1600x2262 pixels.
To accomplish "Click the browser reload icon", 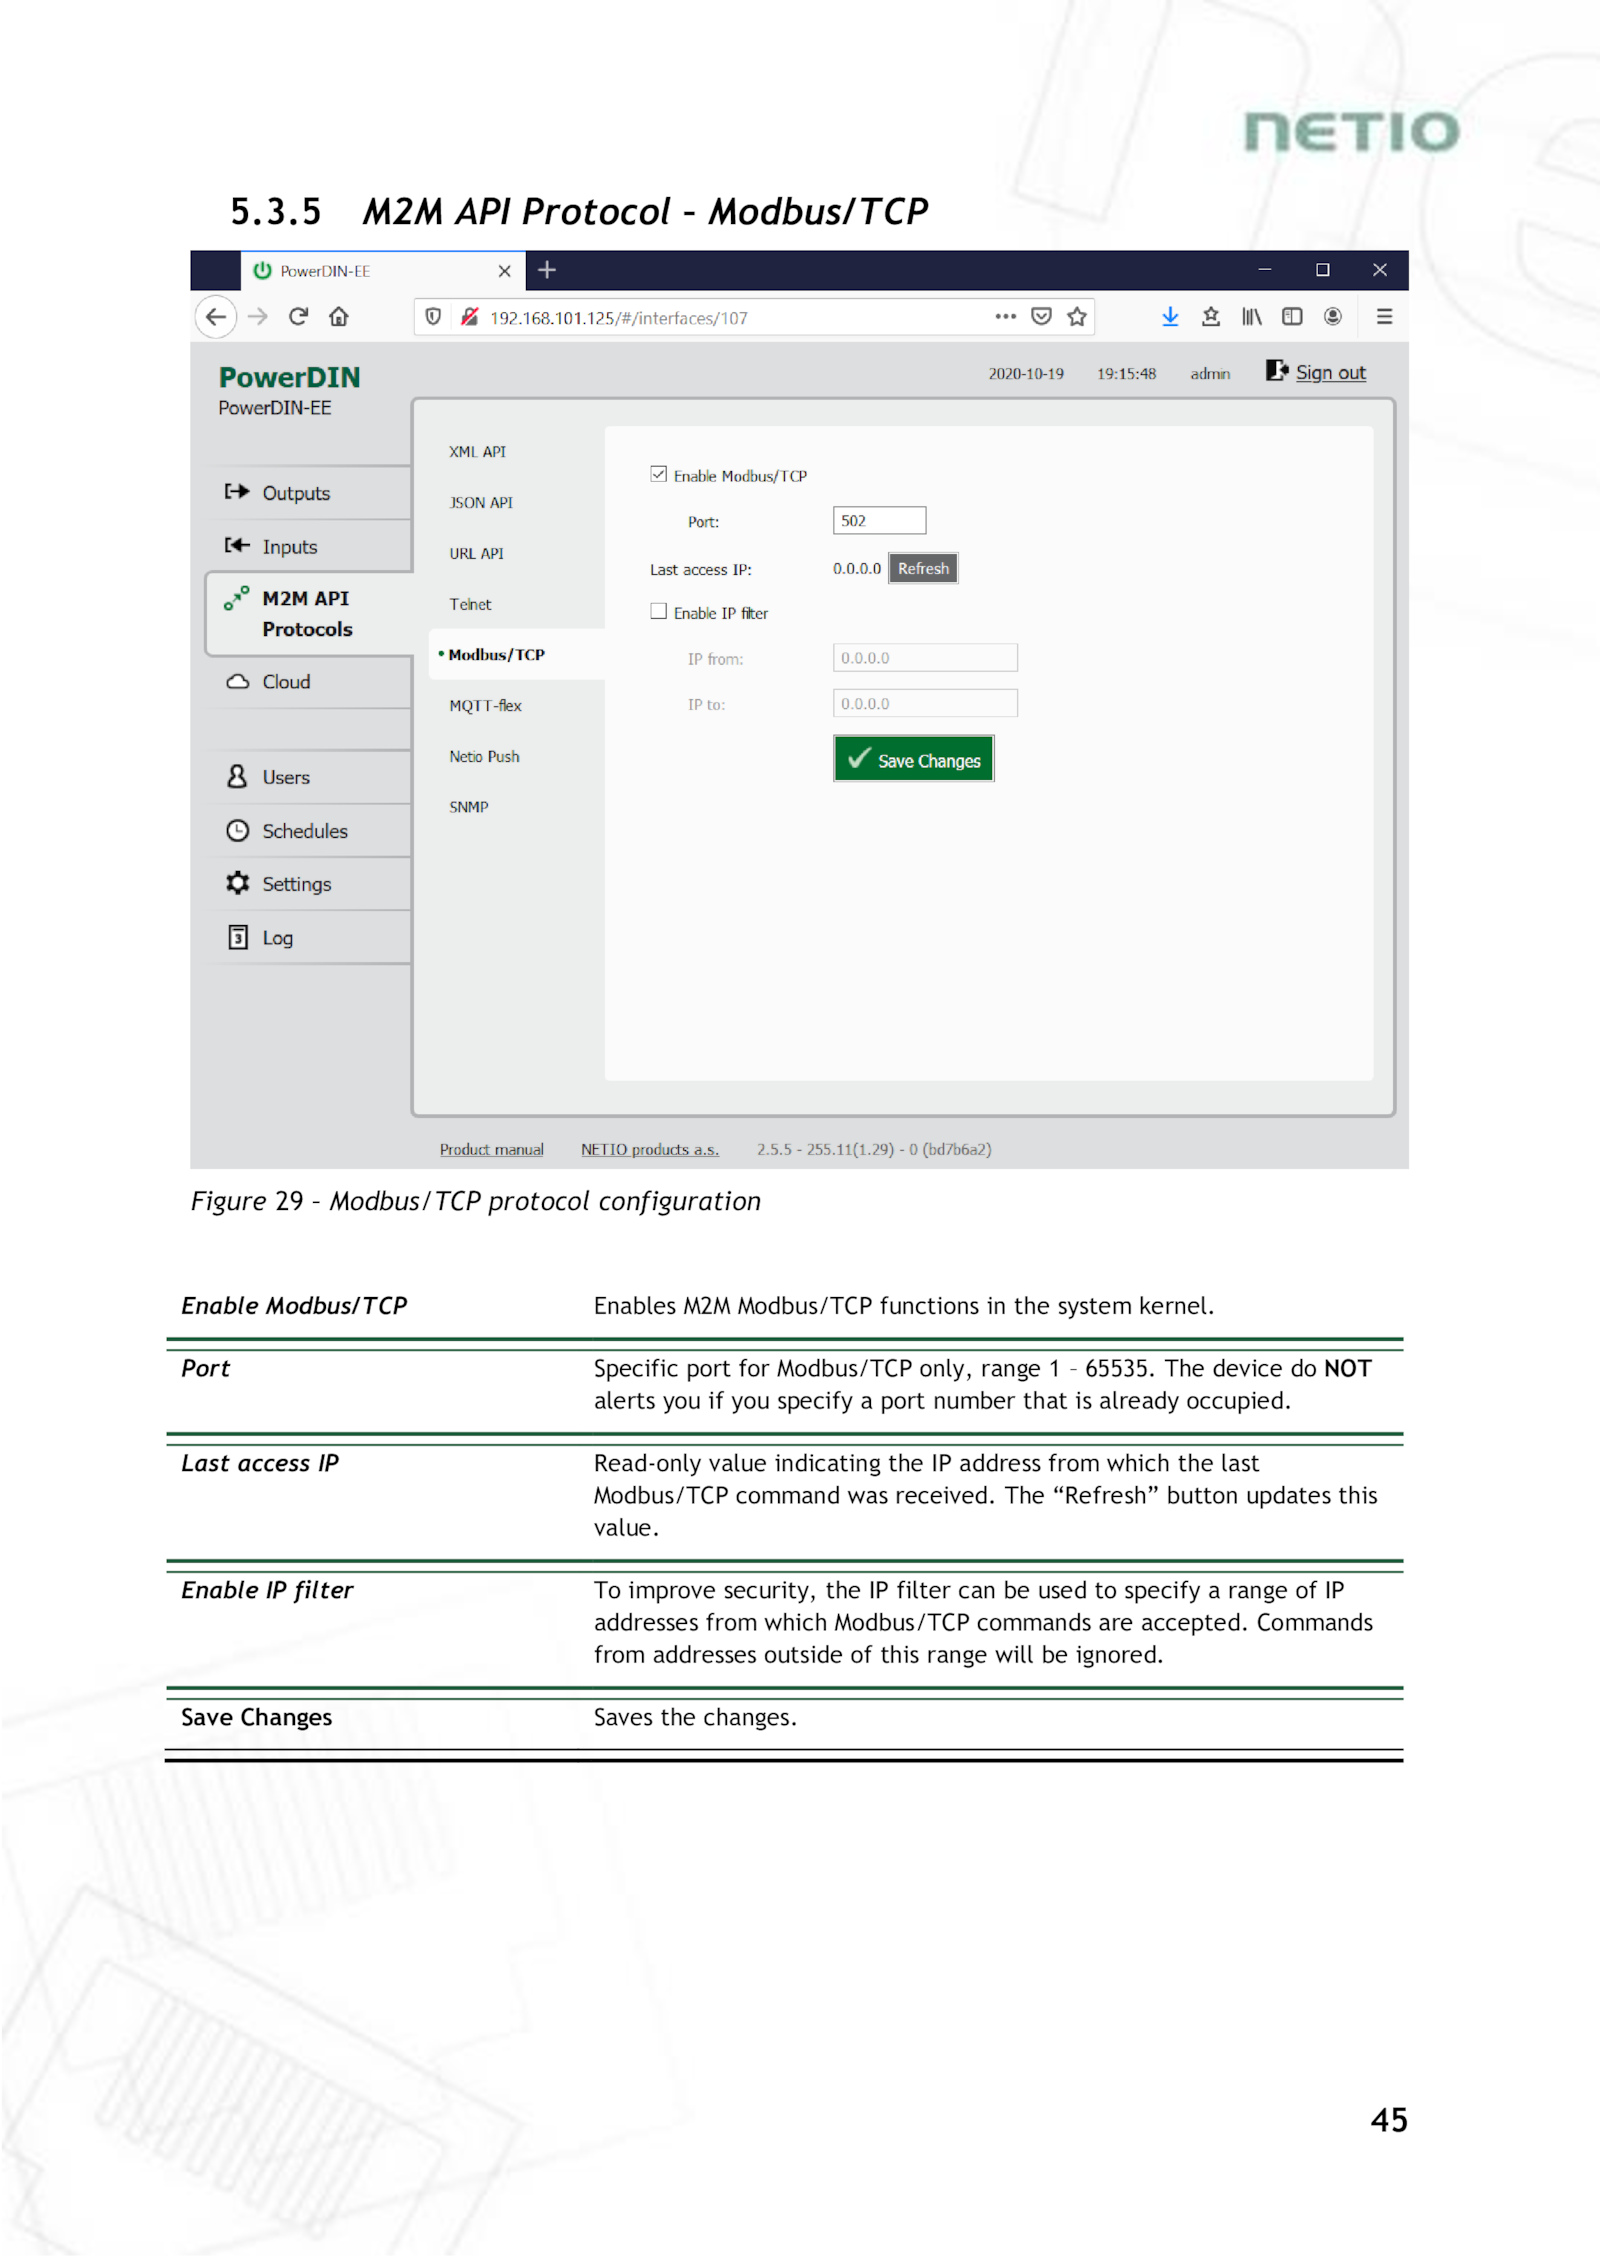I will click(x=298, y=317).
